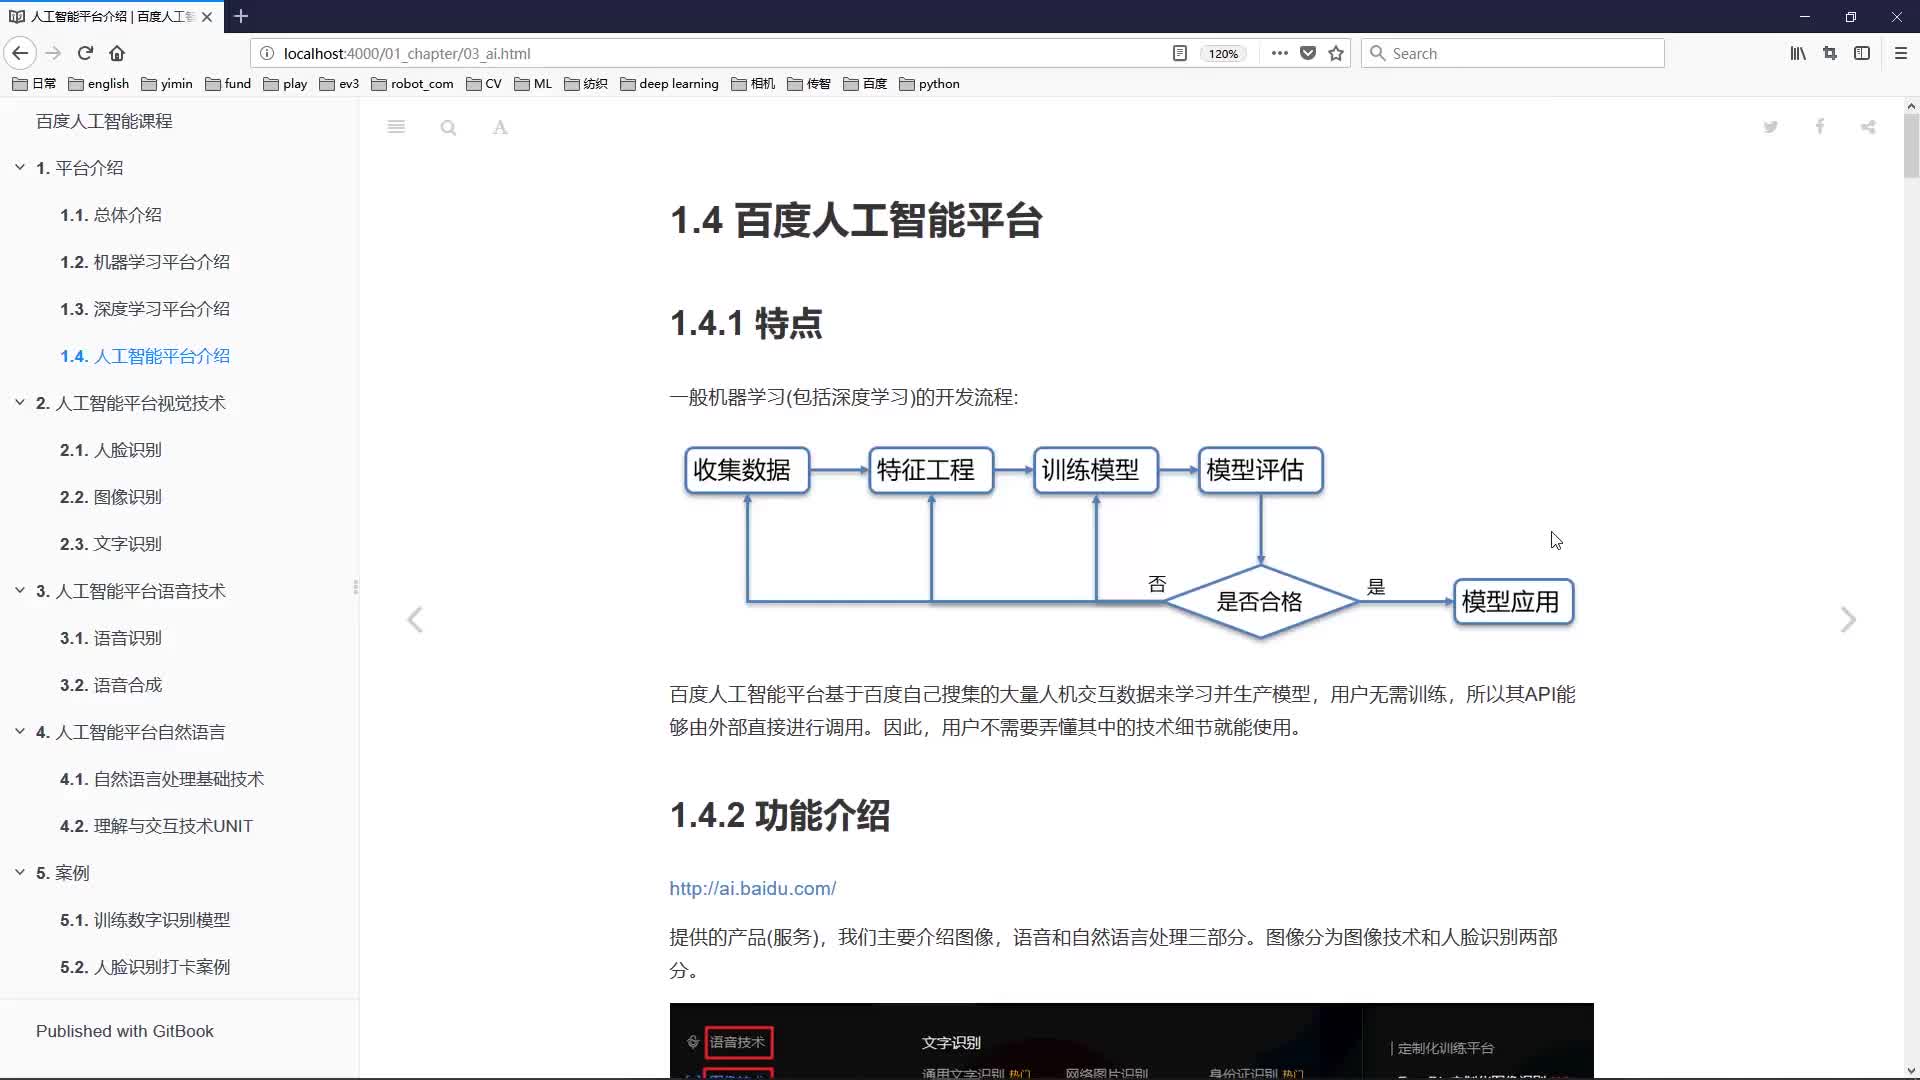Click the 百度人工智能课程 title link

(104, 121)
